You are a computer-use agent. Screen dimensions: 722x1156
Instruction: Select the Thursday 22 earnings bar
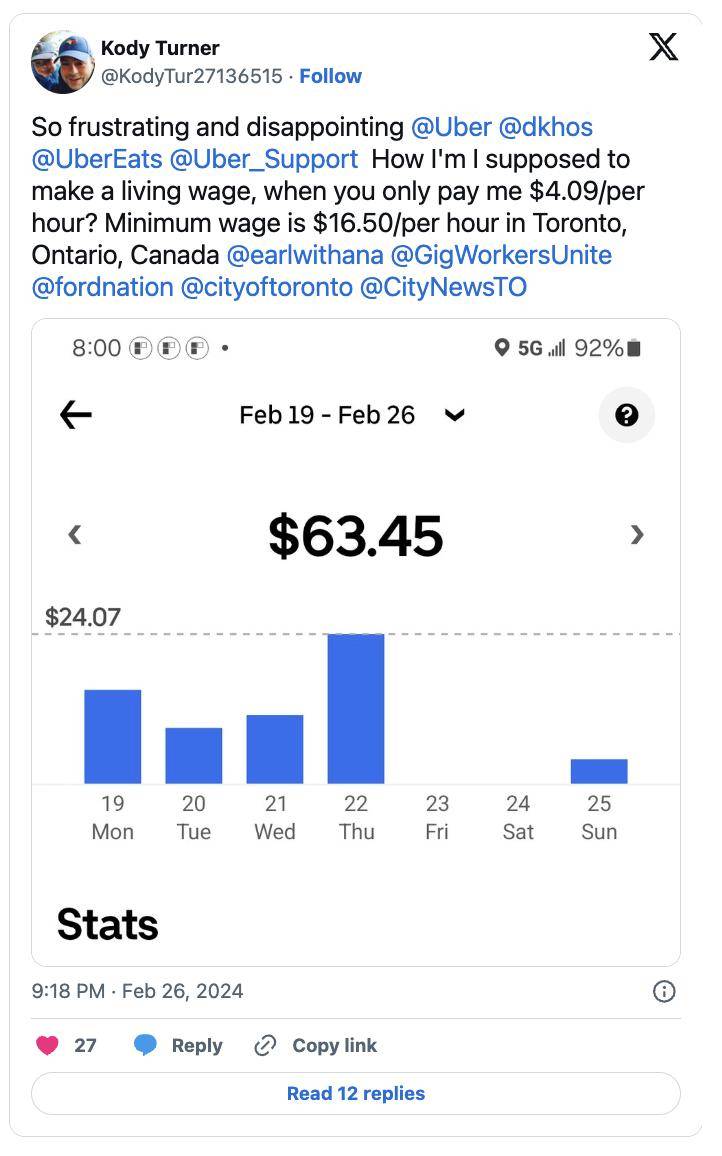point(356,708)
